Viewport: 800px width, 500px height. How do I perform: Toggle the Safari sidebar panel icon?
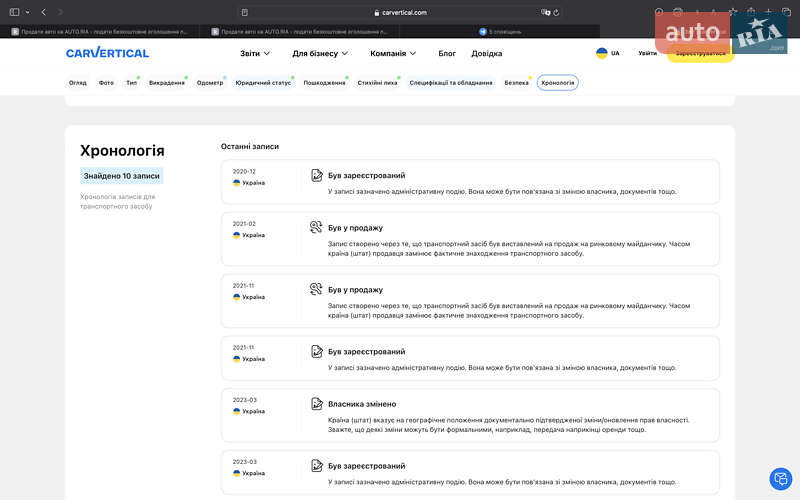(15, 12)
